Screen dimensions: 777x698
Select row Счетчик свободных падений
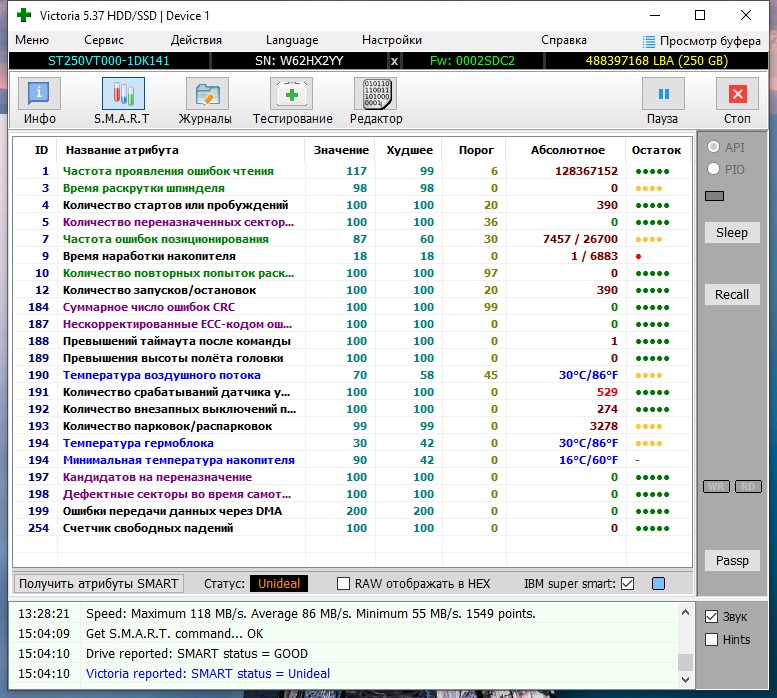(x=352, y=528)
